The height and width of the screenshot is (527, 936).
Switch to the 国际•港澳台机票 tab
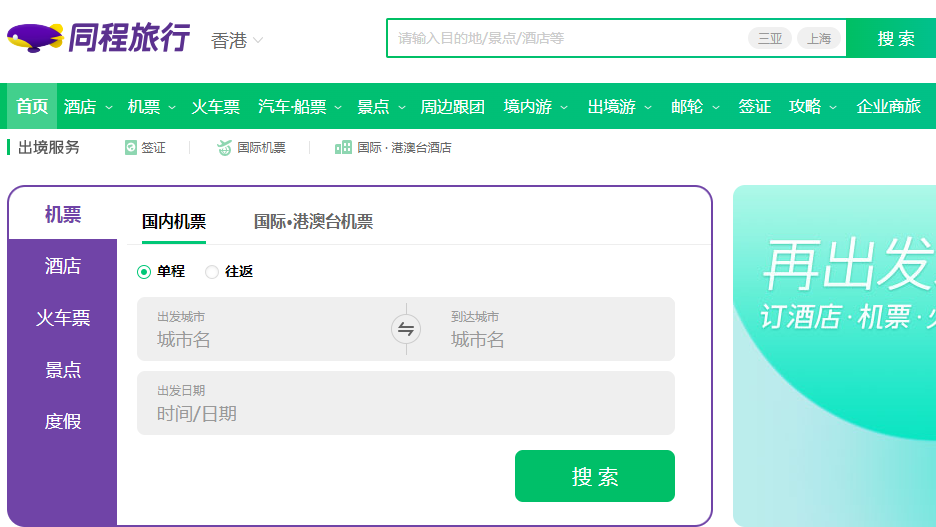313,222
